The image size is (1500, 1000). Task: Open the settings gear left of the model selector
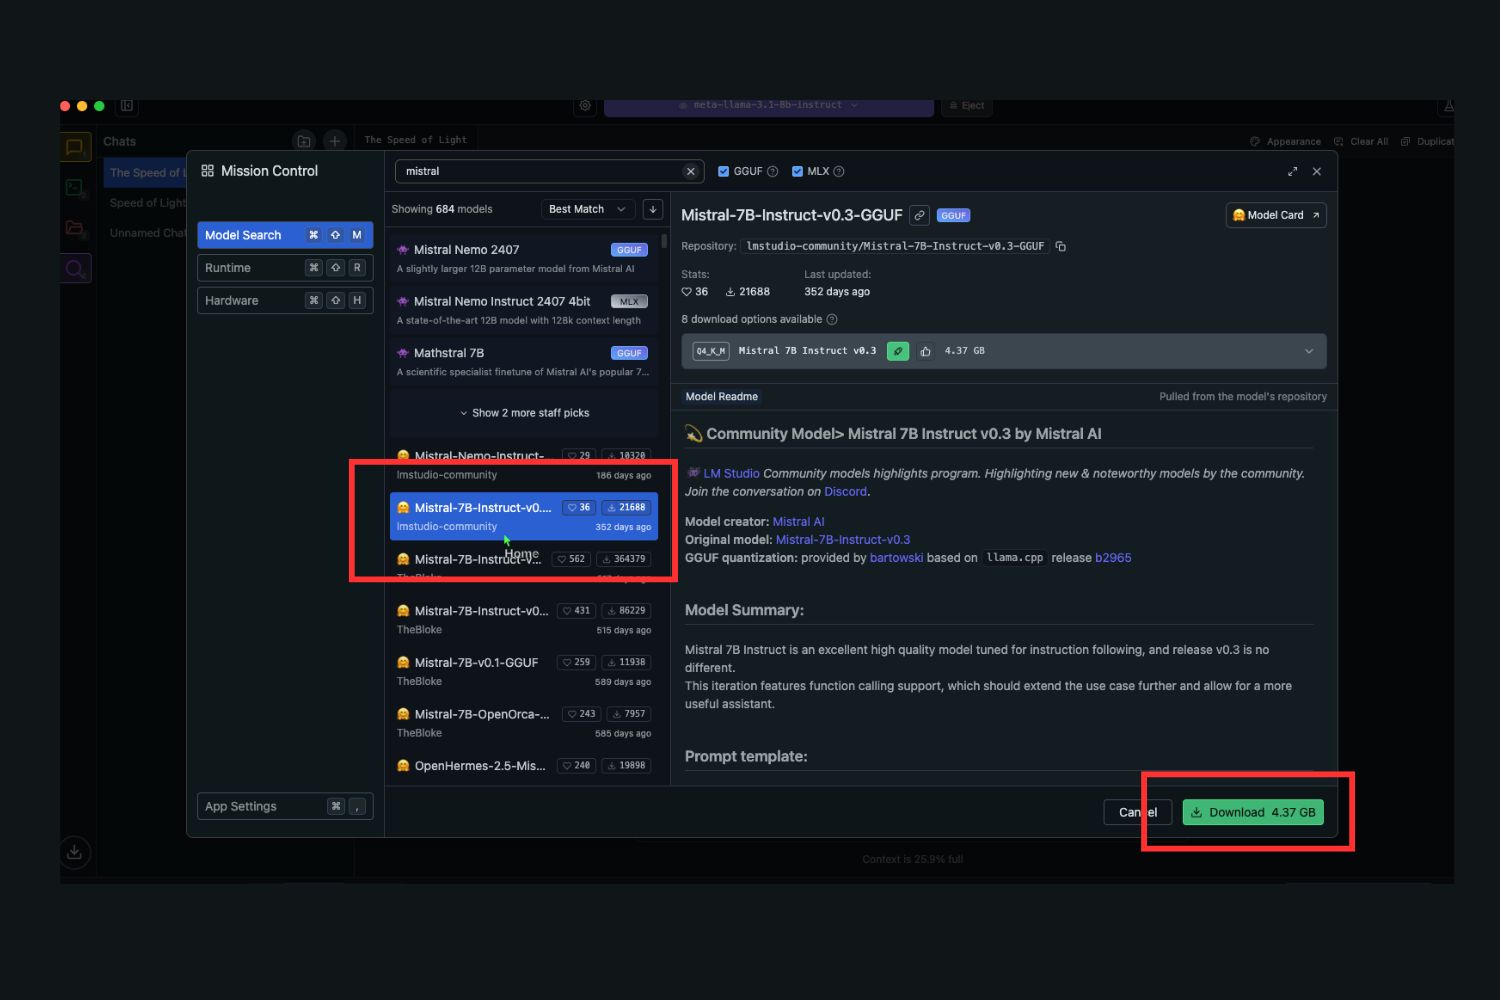coord(585,105)
